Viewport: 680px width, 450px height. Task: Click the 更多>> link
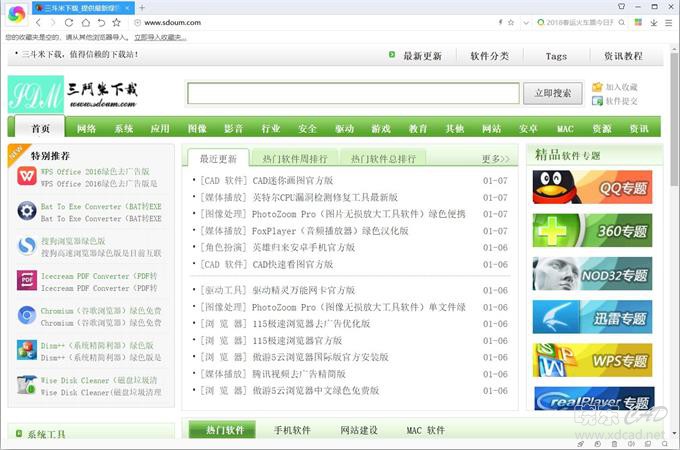[495, 159]
